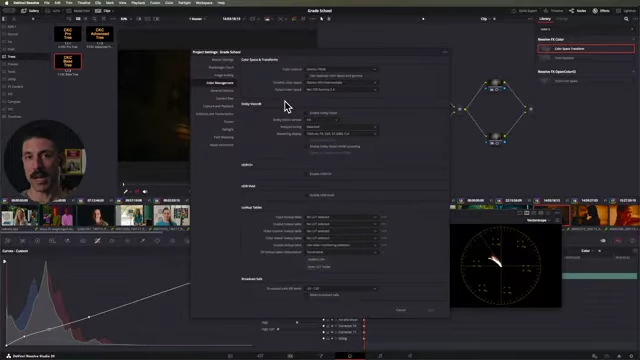
Task: Open the Output color space dropdown
Action: click(341, 89)
